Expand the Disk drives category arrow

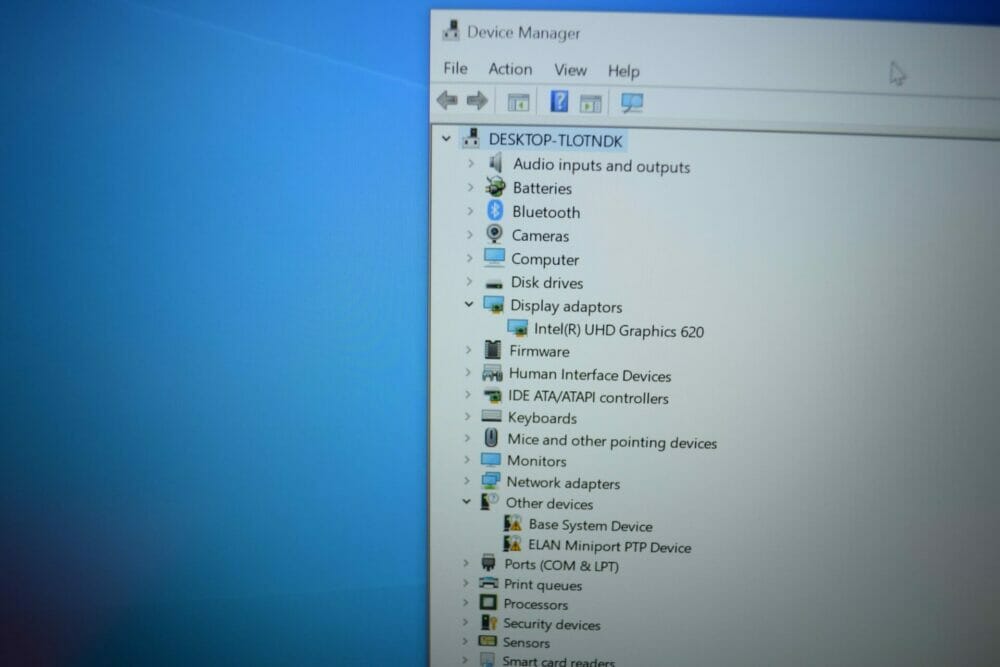[469, 281]
